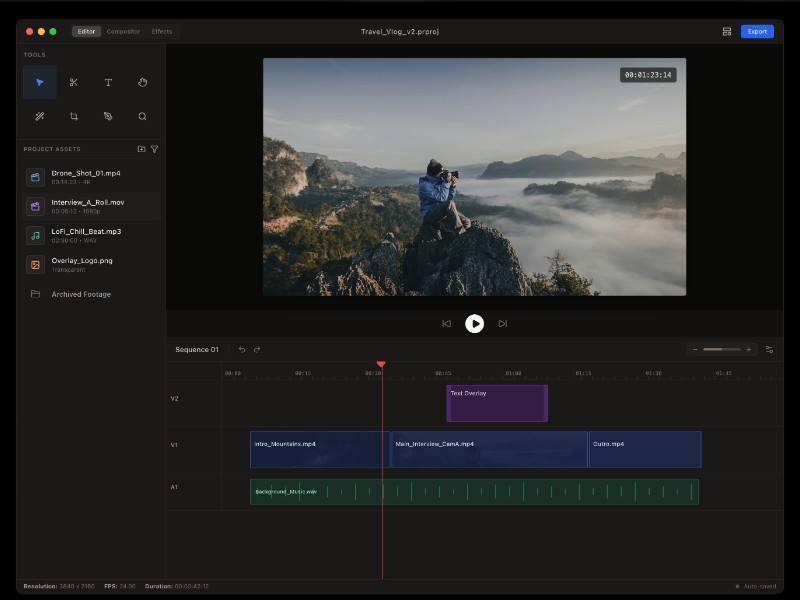This screenshot has width=800, height=600.
Task: Select the arrow Selection tool
Action: [x=38, y=82]
